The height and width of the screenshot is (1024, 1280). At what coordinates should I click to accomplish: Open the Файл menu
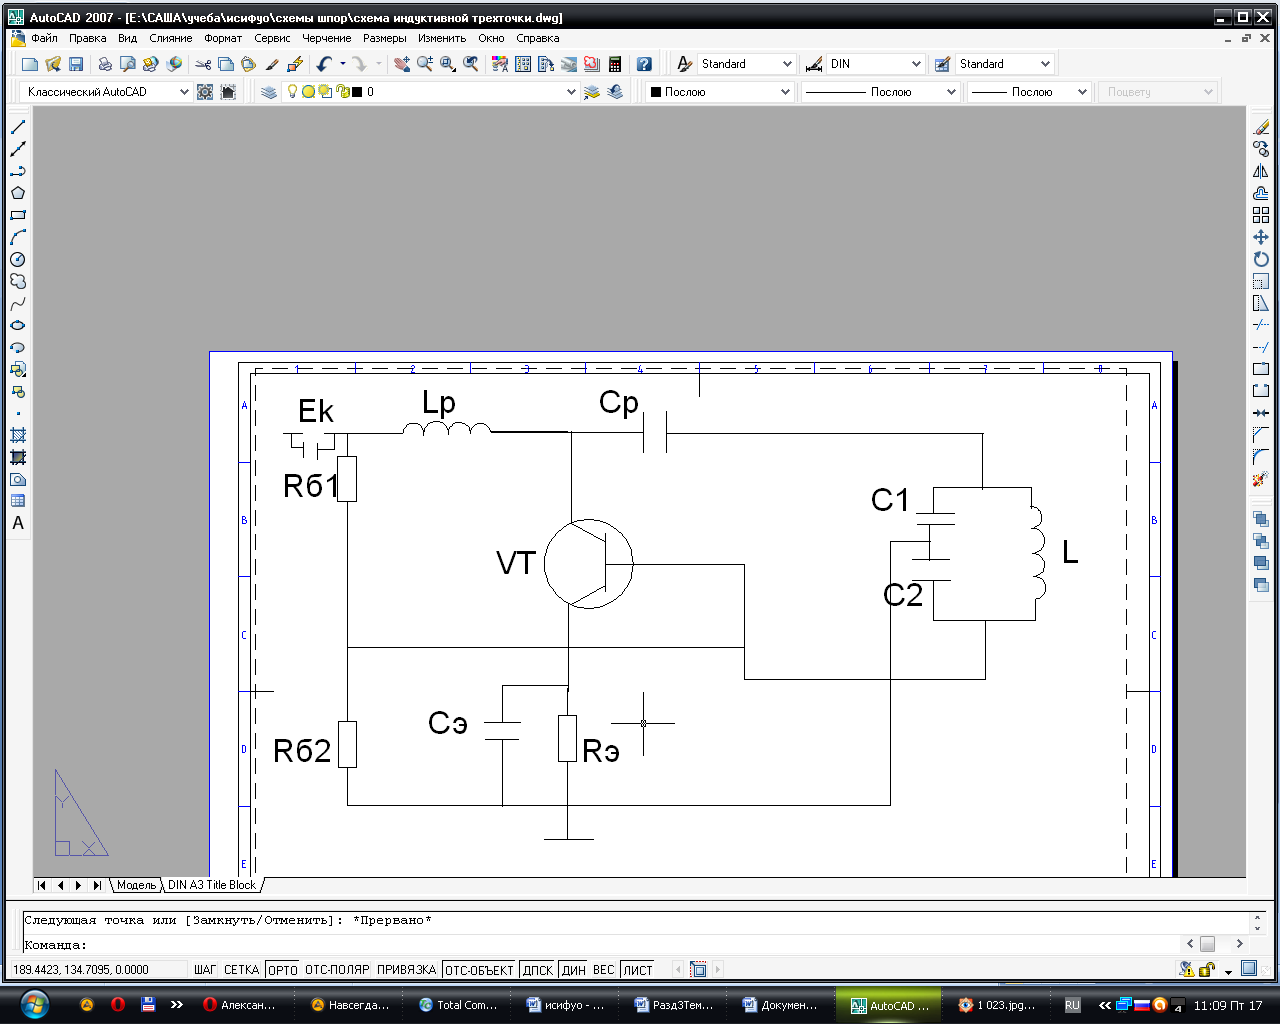tap(44, 38)
